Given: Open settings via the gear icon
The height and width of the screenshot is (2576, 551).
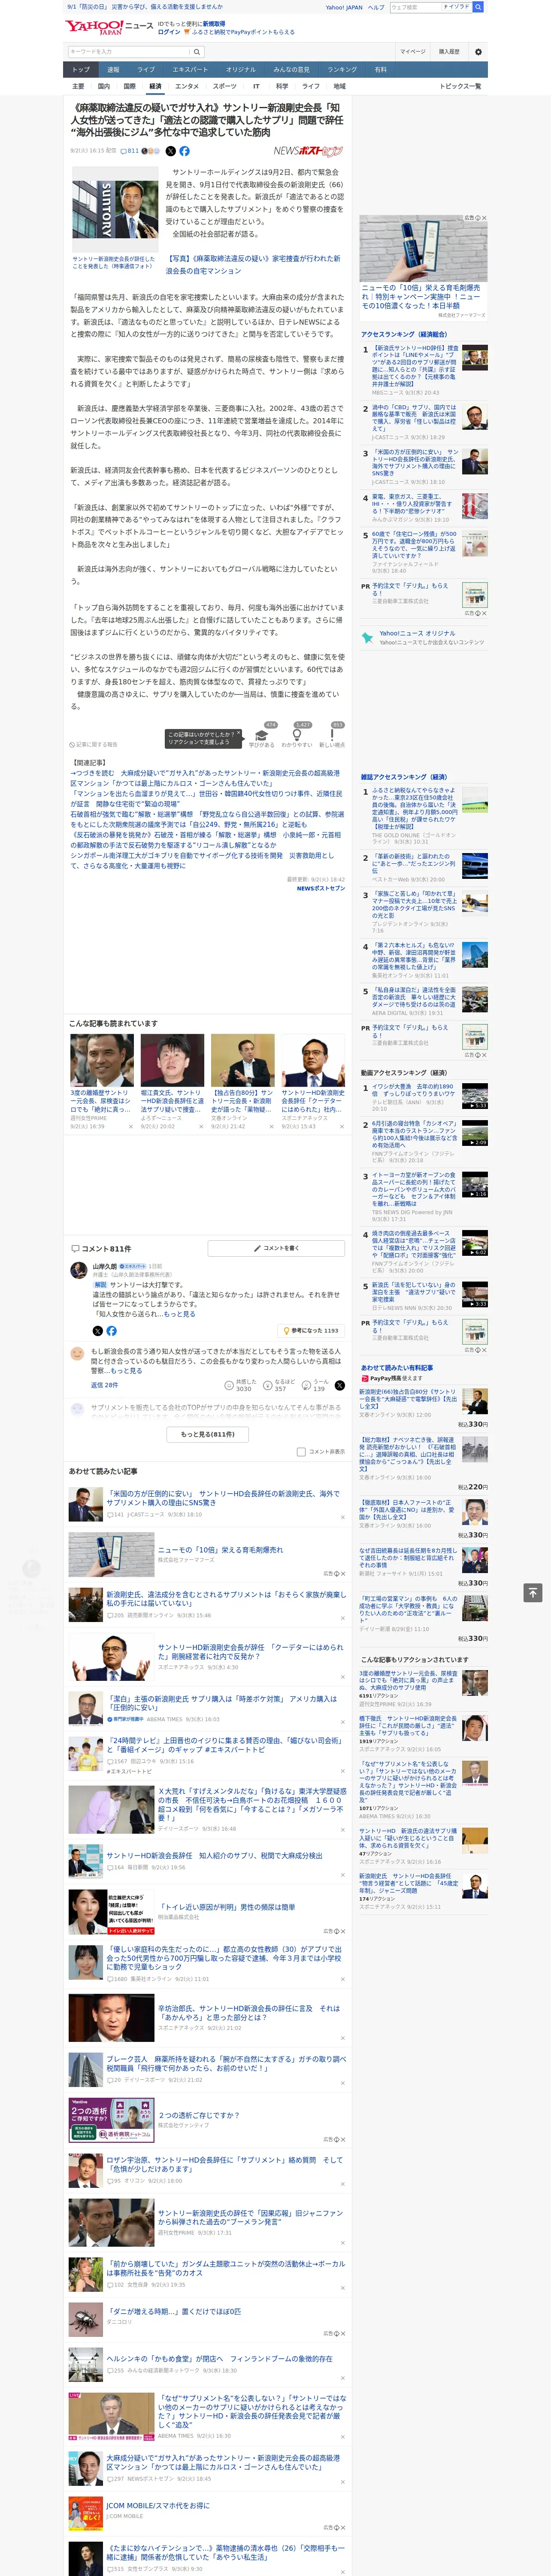Looking at the screenshot, I should tap(478, 52).
